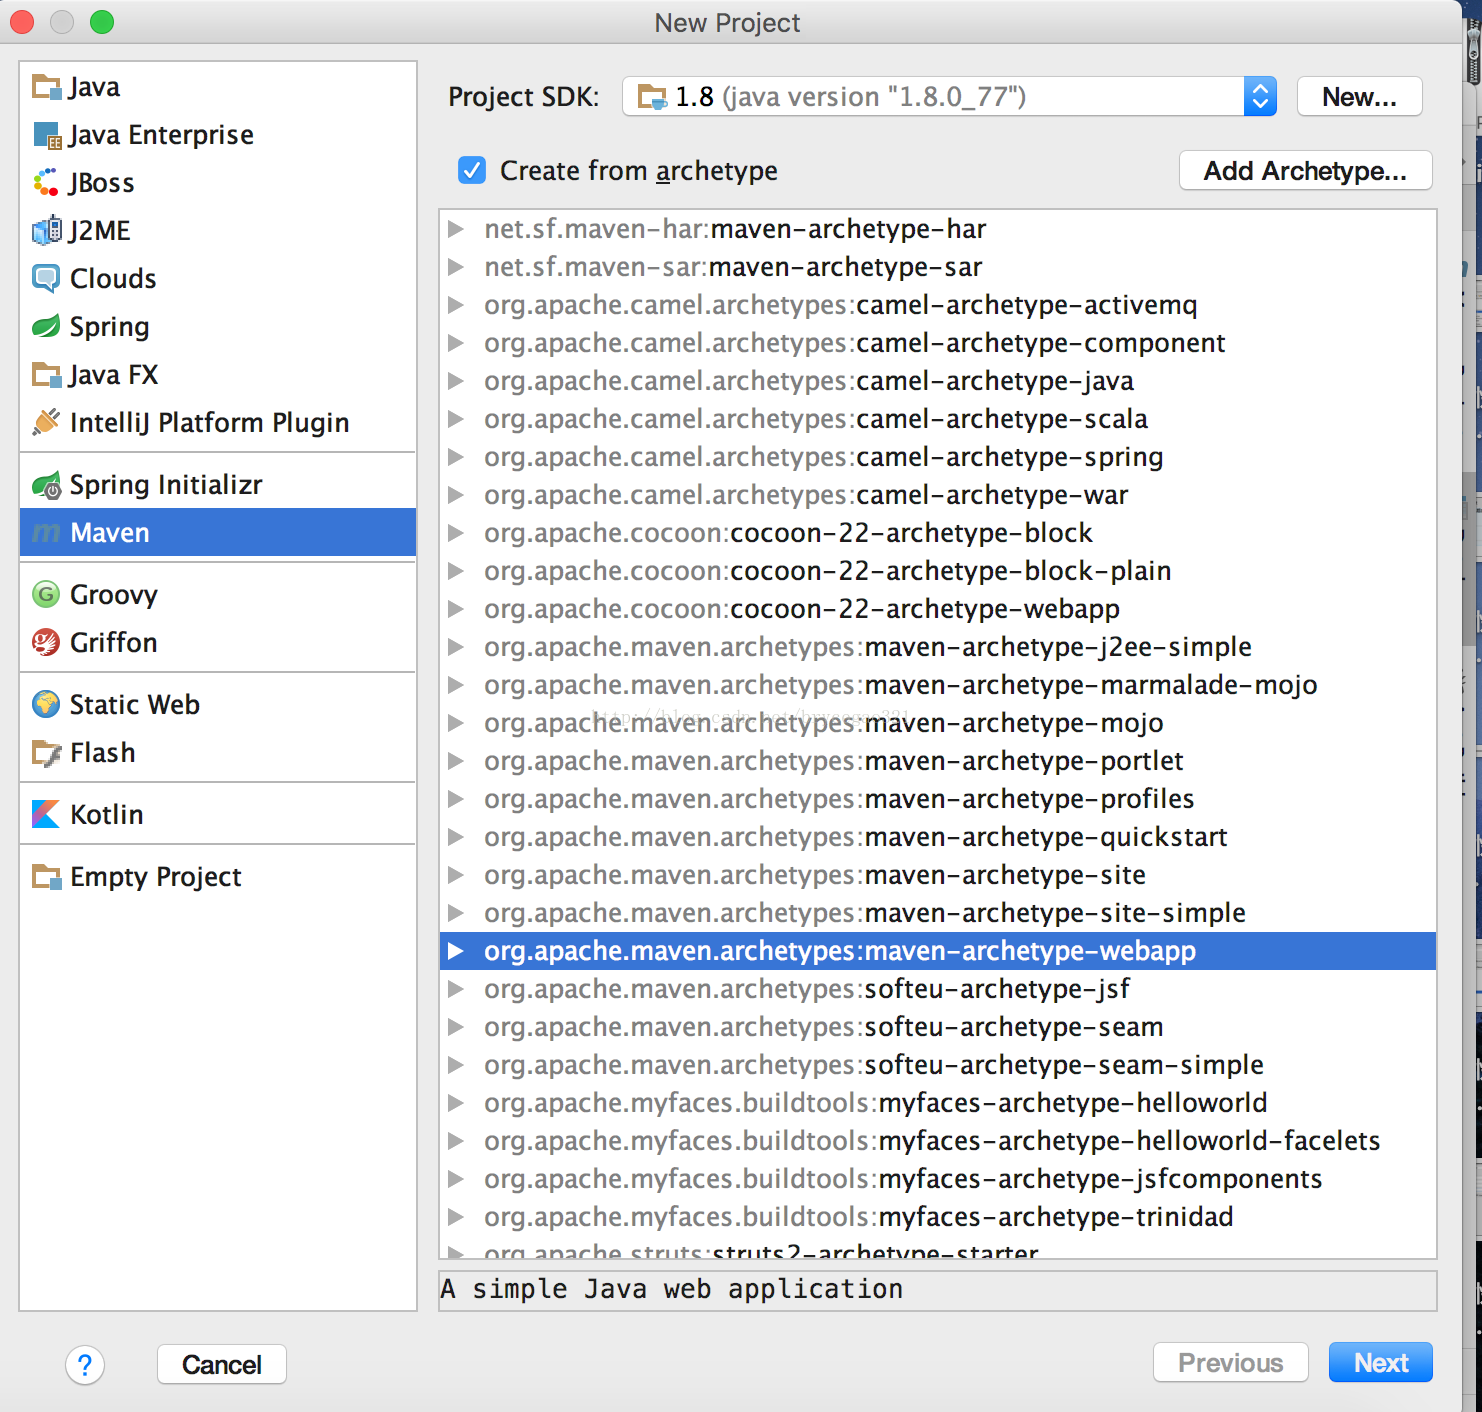Screen dimensions: 1482x1412
Task: Select camel-archetype-java archetype row
Action: (x=938, y=381)
